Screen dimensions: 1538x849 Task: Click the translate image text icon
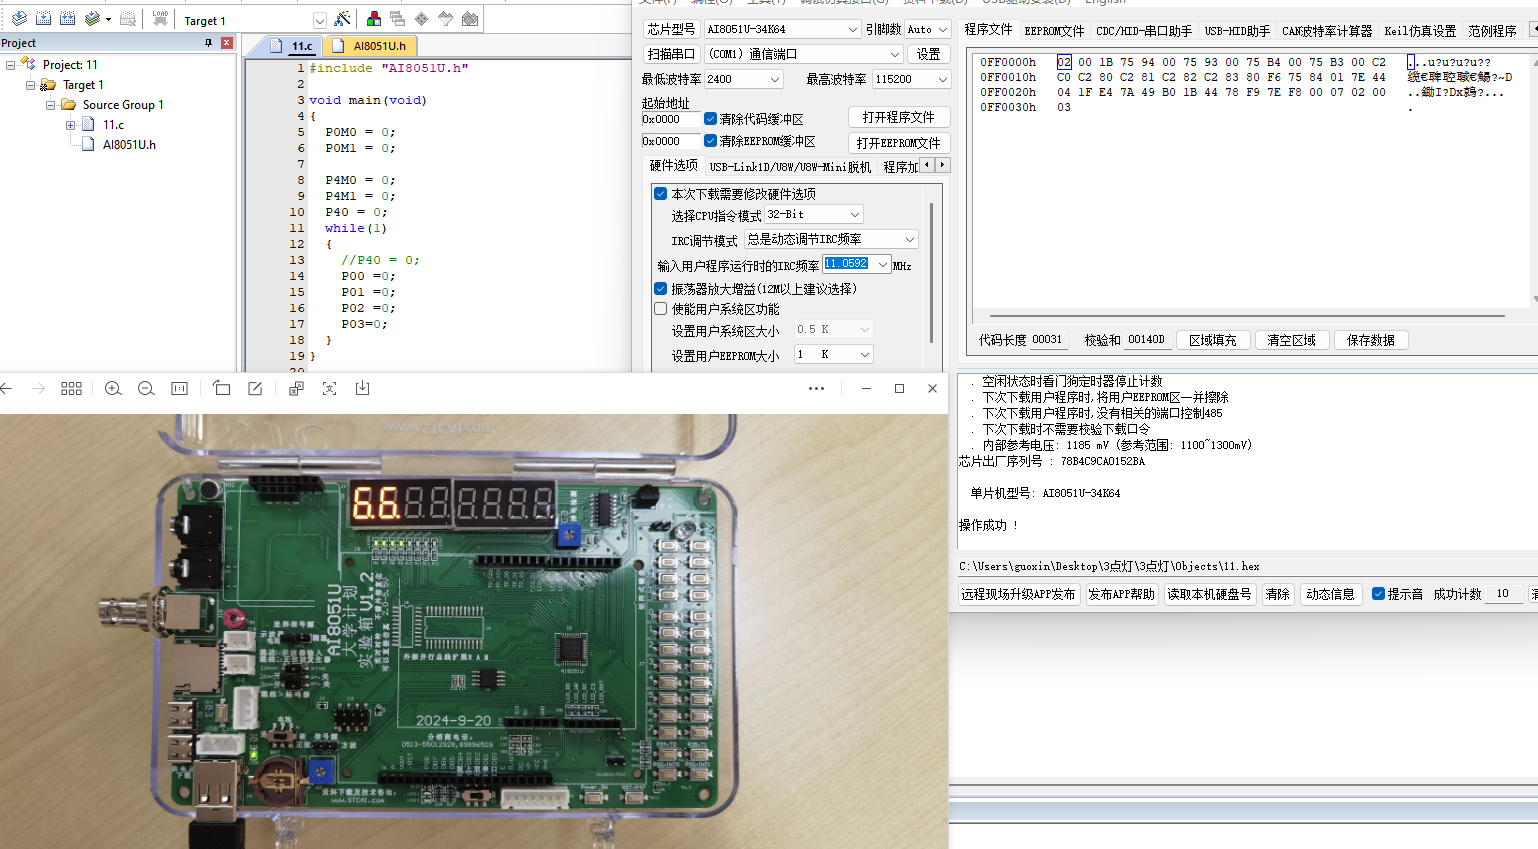tap(296, 389)
